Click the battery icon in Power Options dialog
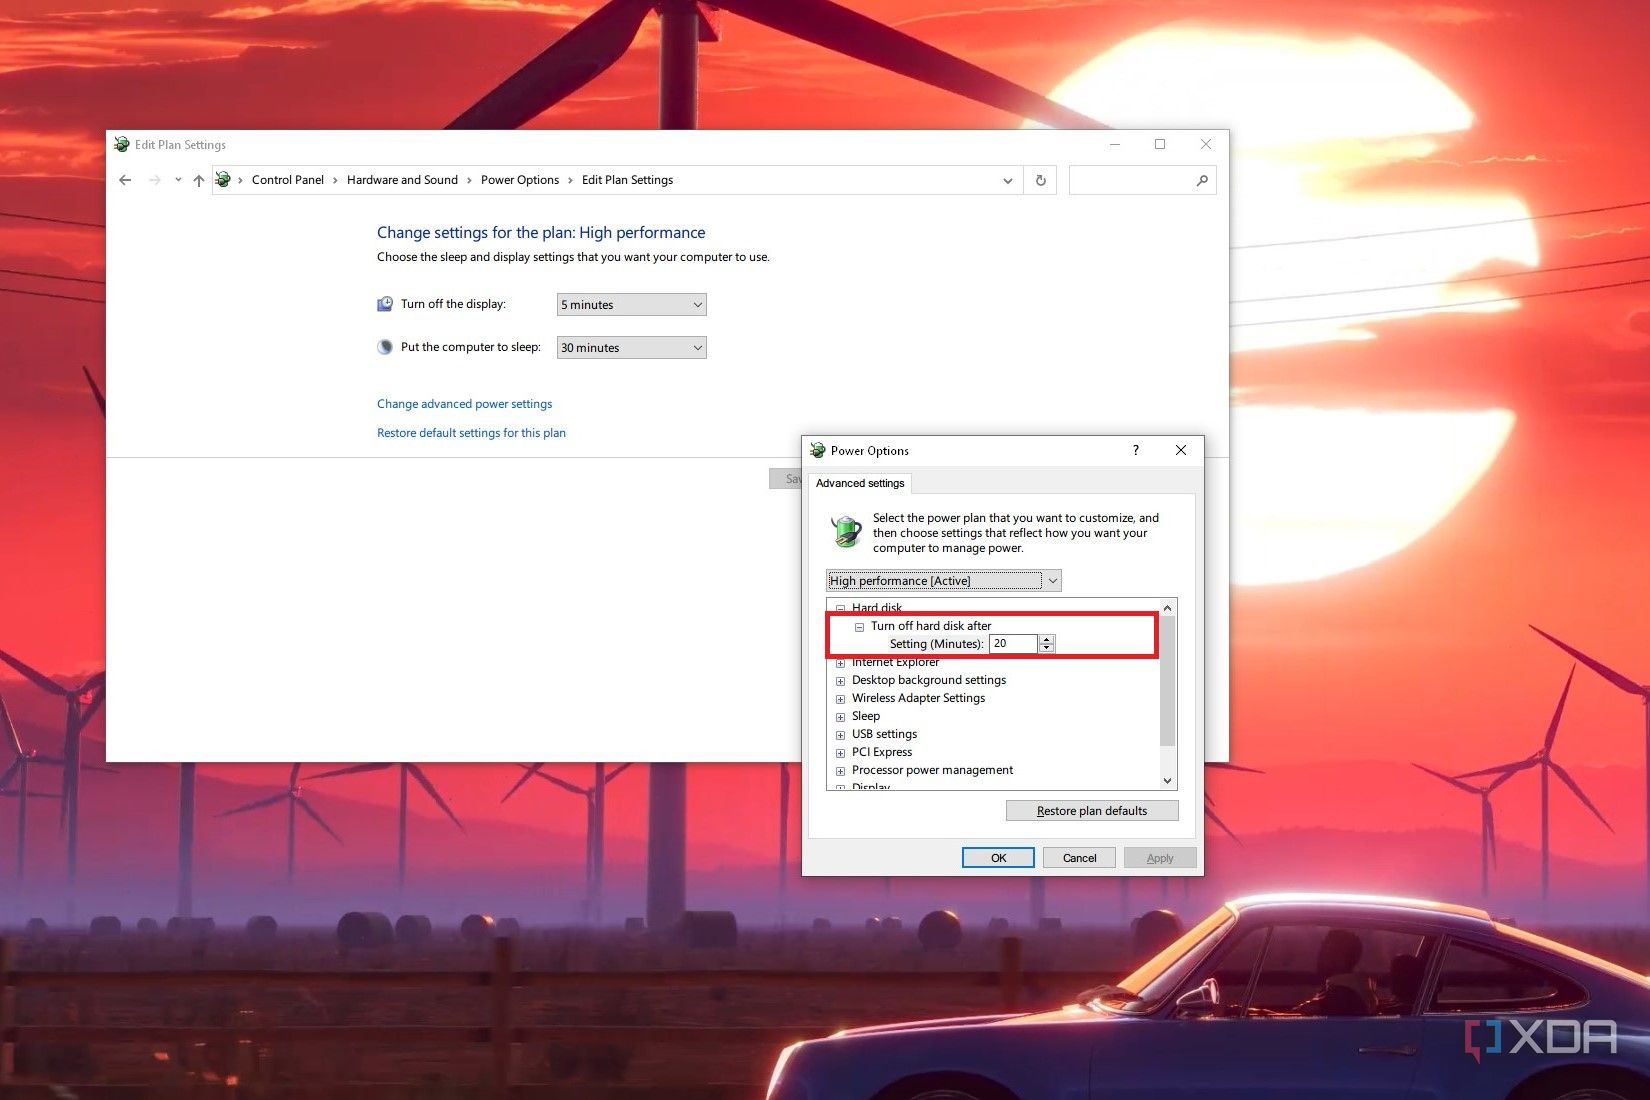 pyautogui.click(x=846, y=531)
